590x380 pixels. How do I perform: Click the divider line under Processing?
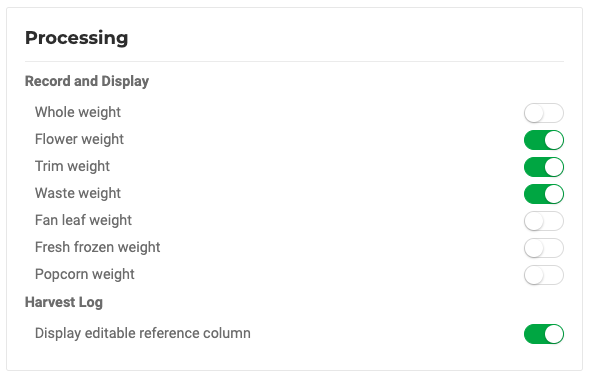[x=295, y=61]
